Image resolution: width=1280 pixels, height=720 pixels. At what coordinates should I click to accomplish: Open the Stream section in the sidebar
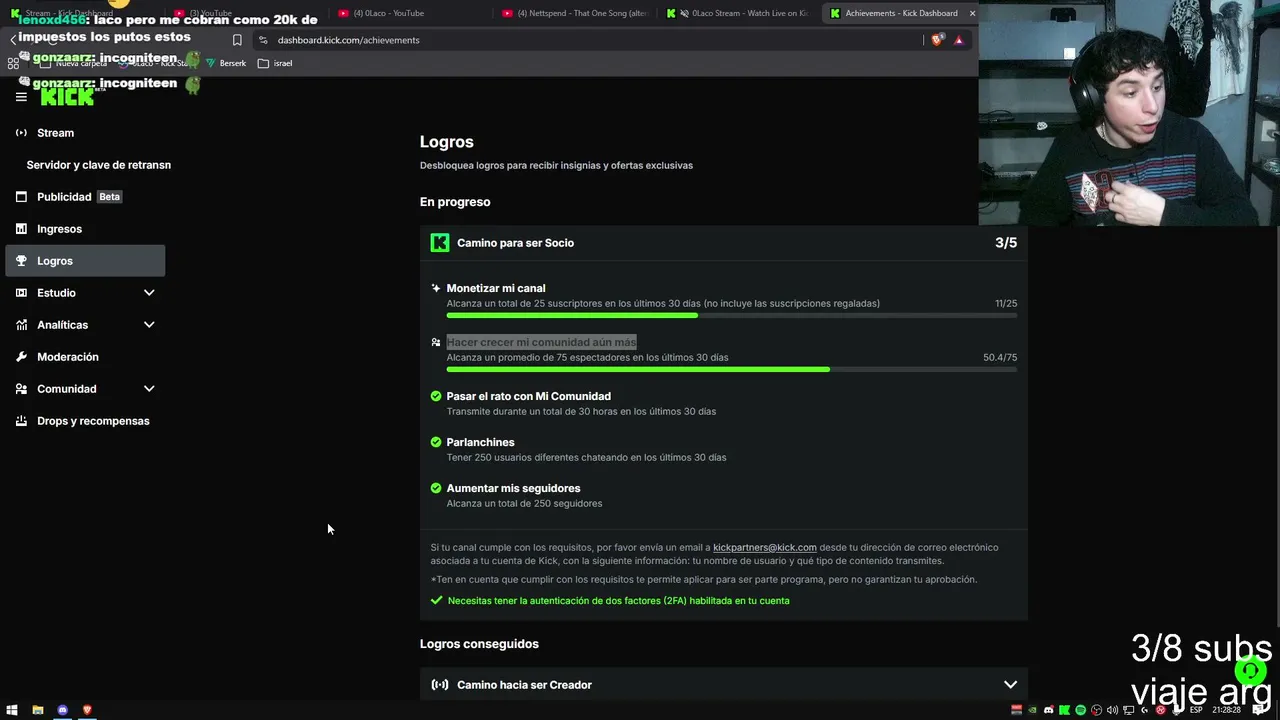coord(85,133)
